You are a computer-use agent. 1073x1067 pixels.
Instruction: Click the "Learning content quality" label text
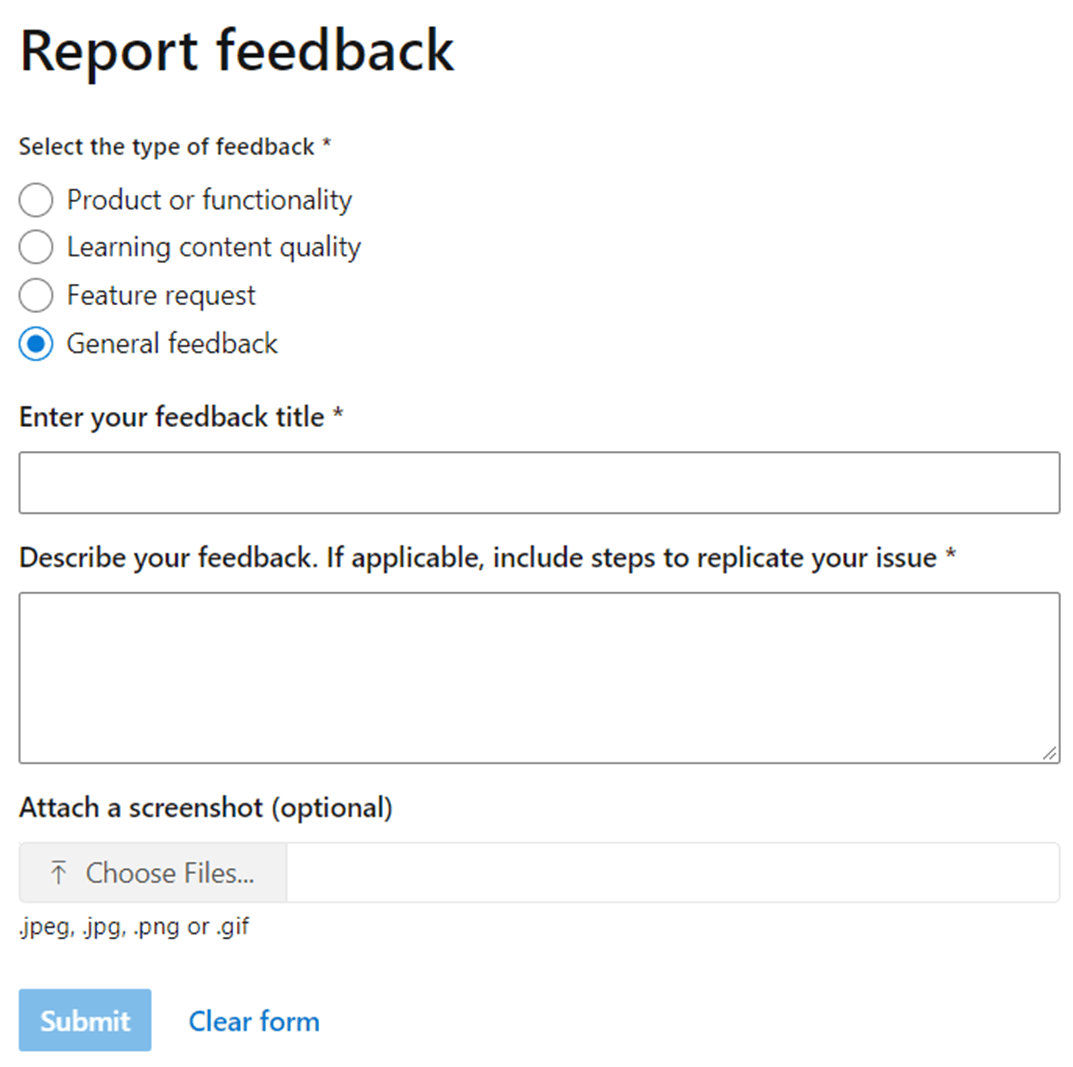(214, 247)
